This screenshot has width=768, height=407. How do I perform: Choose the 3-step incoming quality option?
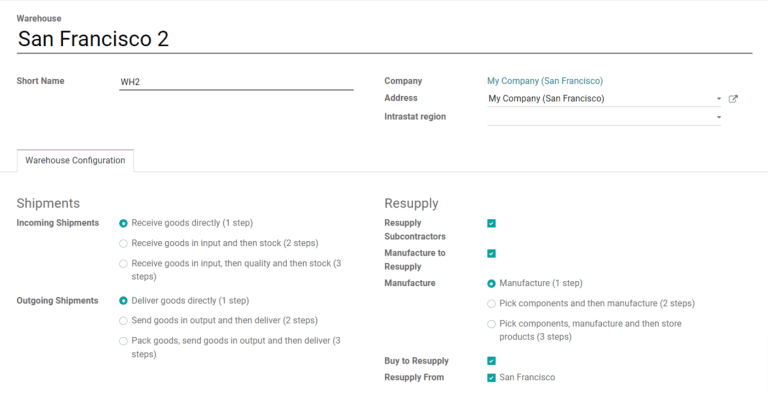coord(123,263)
